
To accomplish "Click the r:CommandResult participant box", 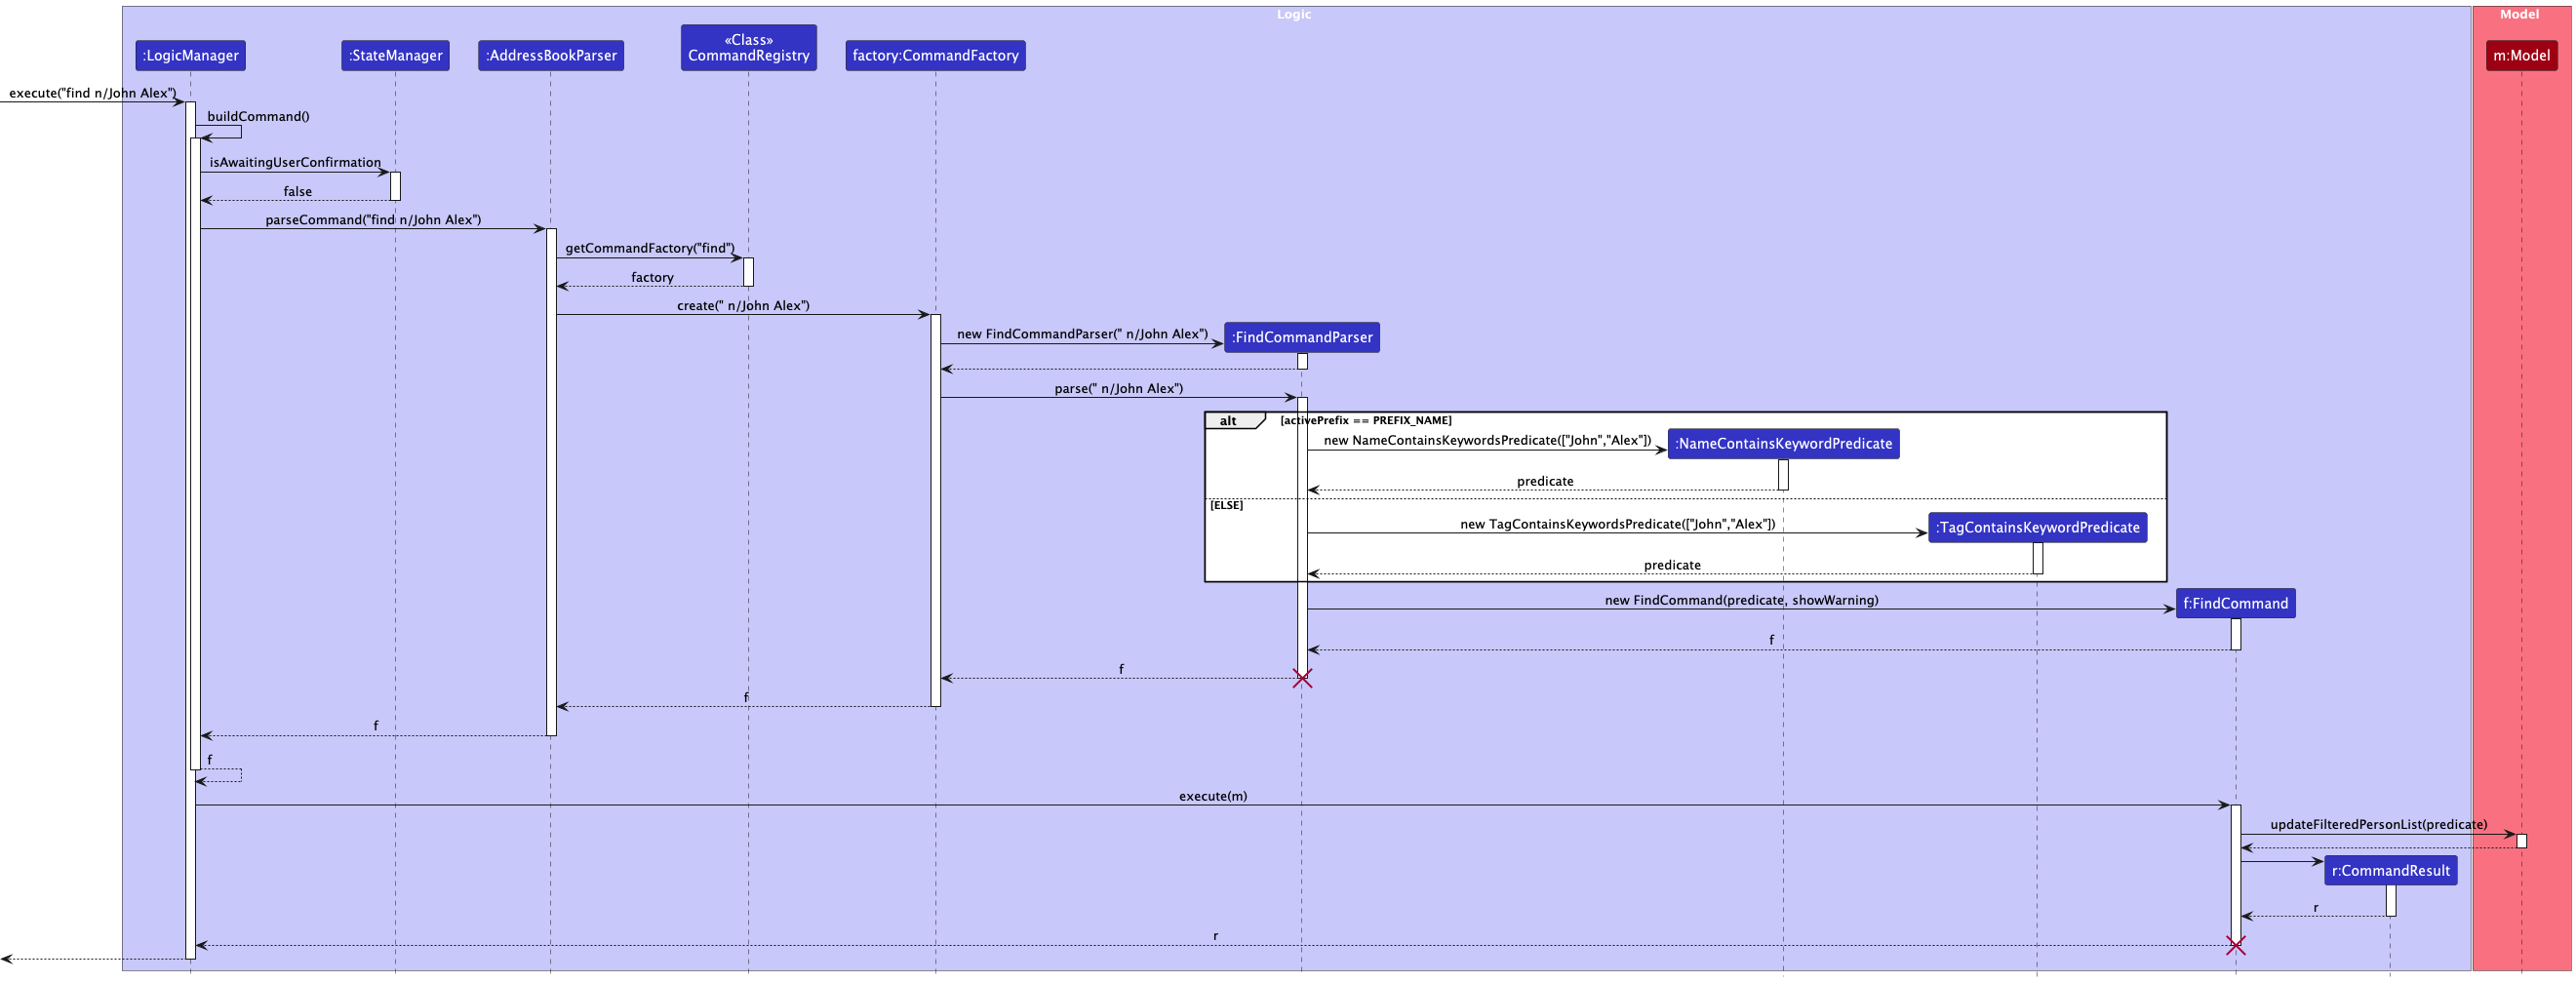I will 2391,871.
